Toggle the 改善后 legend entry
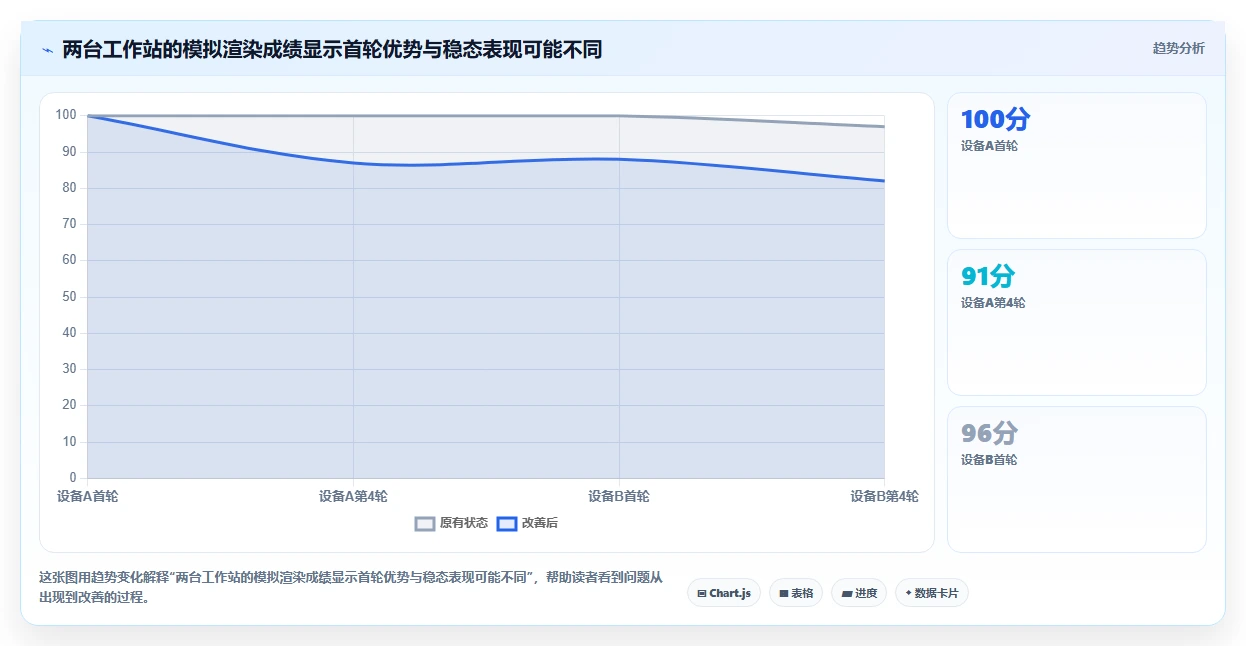Screen dimensions: 1246x646 tap(527, 523)
